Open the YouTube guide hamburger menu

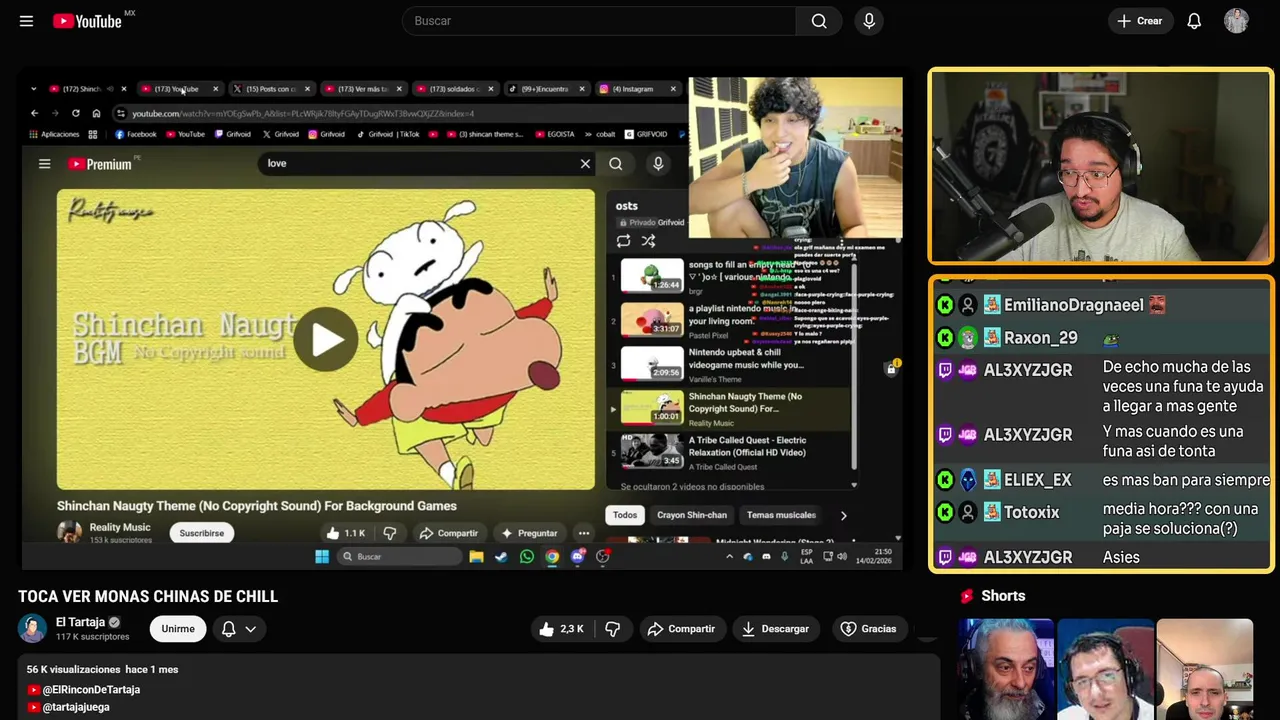tap(26, 21)
